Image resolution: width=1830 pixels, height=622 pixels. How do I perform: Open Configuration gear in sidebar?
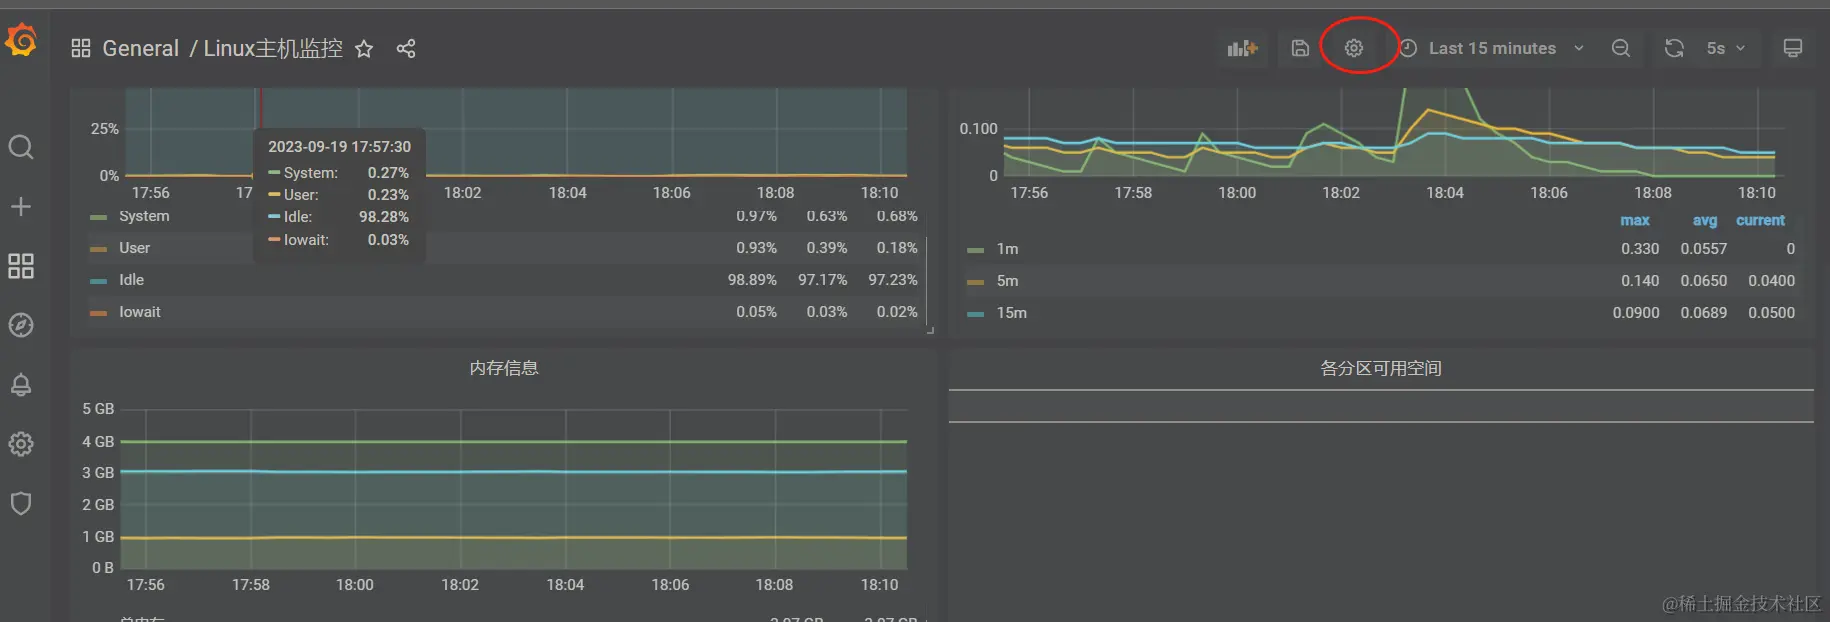pyautogui.click(x=21, y=444)
